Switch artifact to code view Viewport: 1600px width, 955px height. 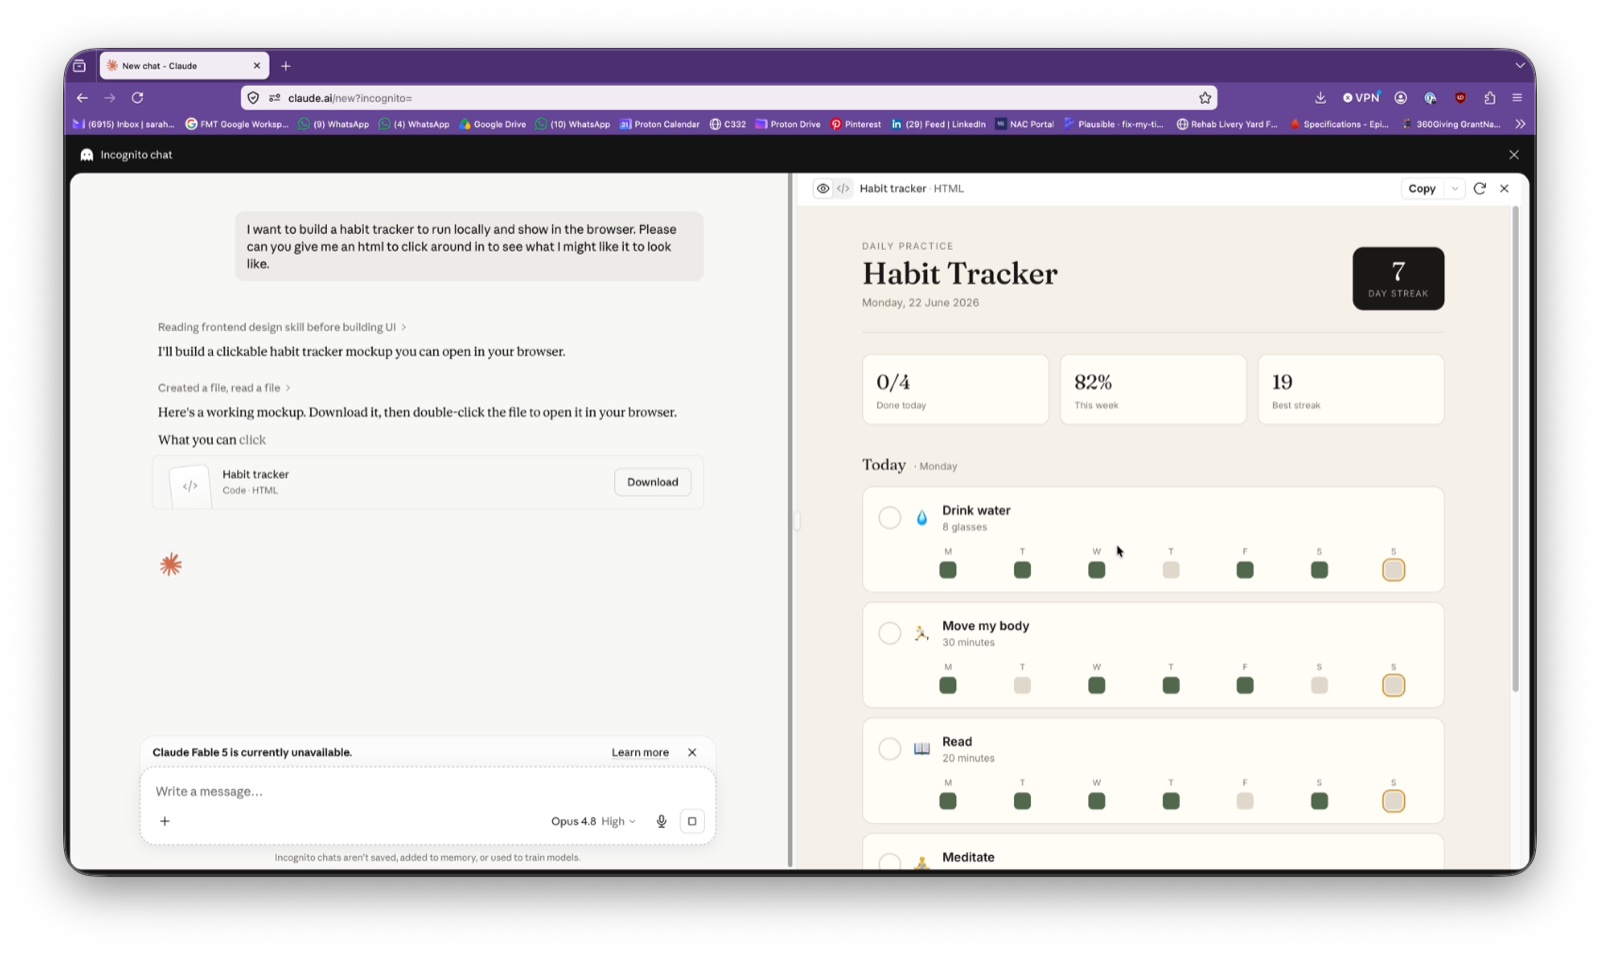point(843,189)
